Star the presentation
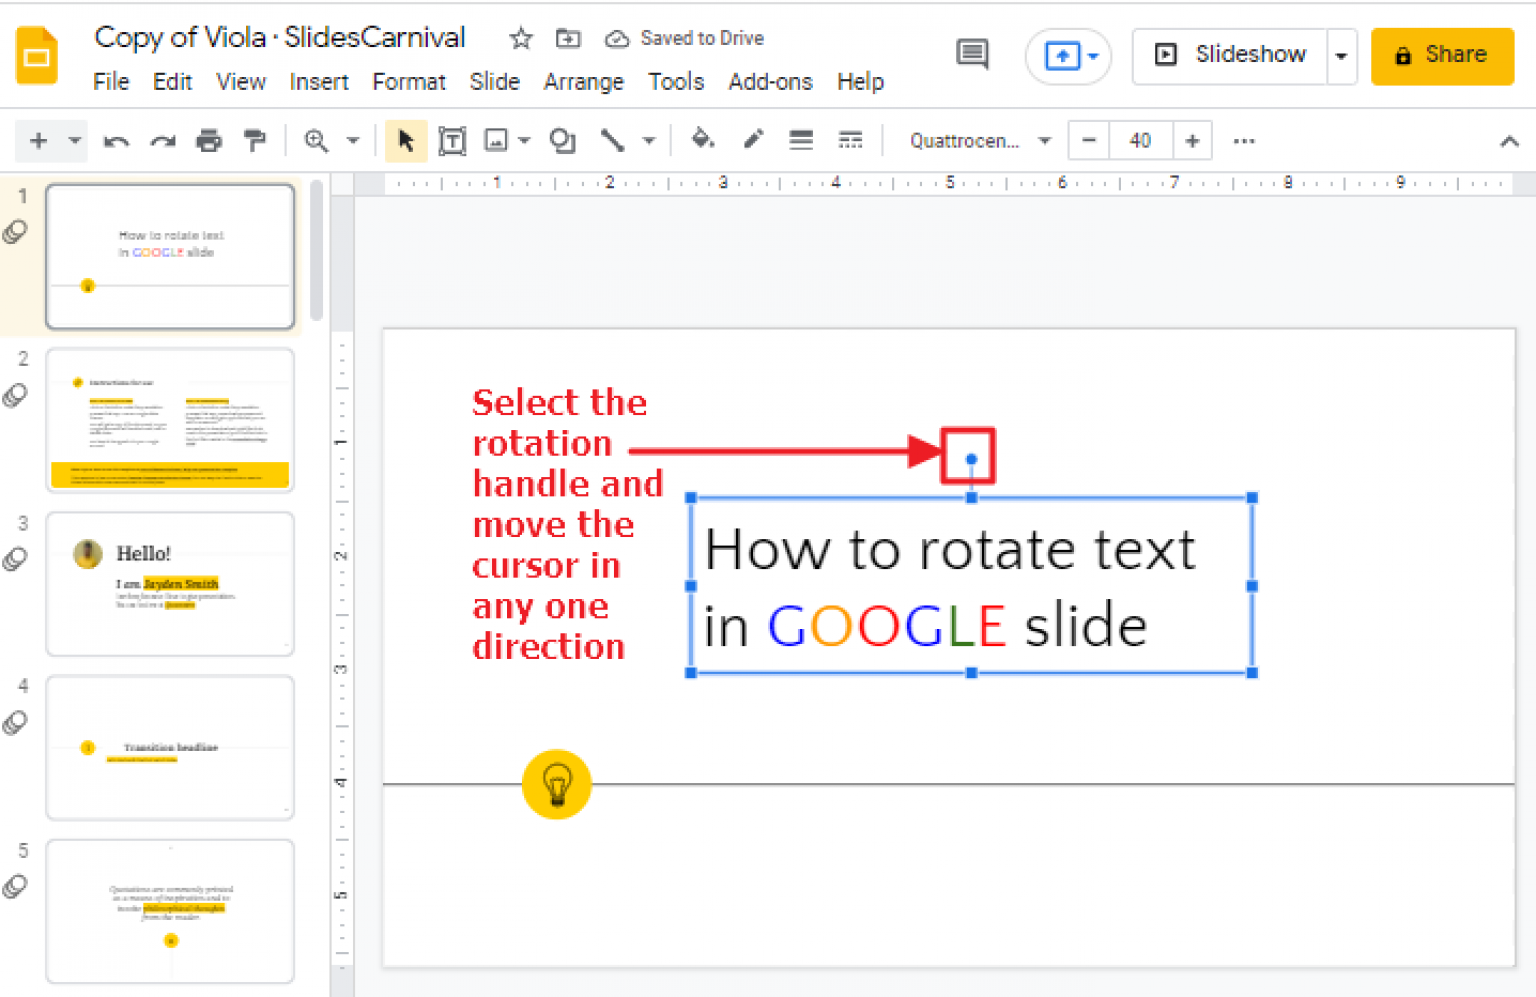 pyautogui.click(x=521, y=38)
